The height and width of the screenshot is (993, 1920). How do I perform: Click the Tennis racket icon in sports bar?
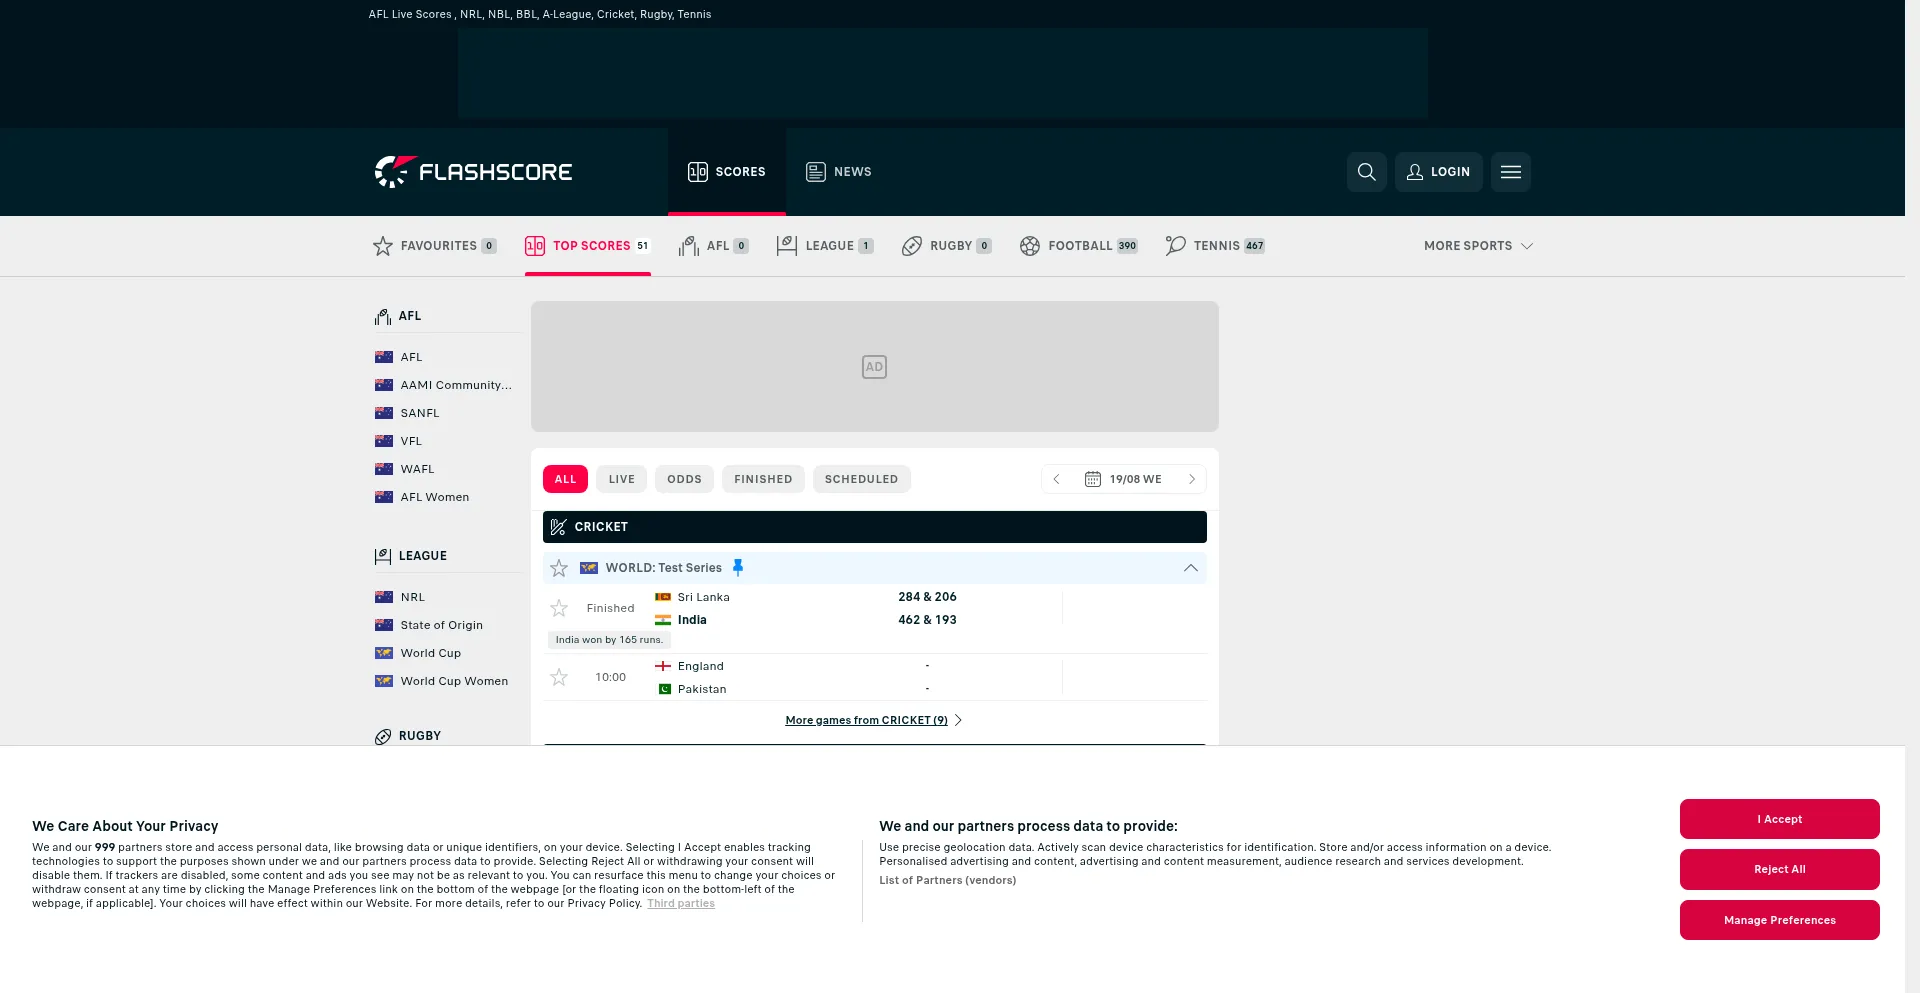pos(1175,246)
